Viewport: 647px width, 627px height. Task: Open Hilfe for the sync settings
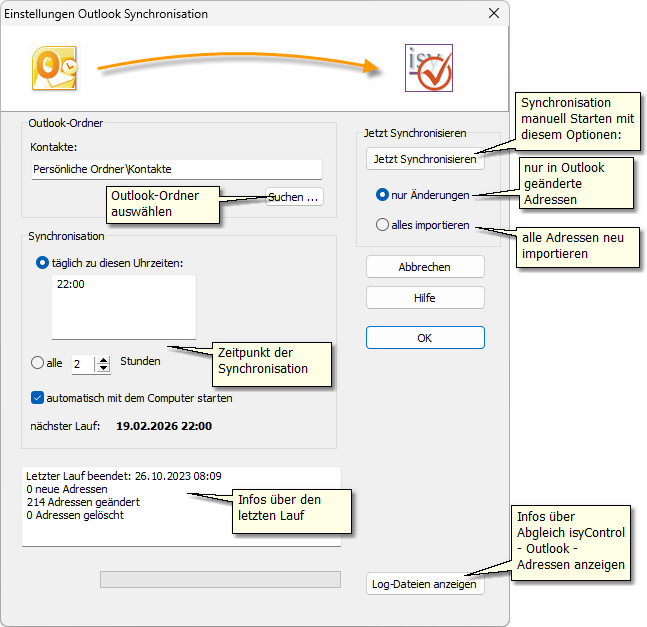click(x=425, y=298)
